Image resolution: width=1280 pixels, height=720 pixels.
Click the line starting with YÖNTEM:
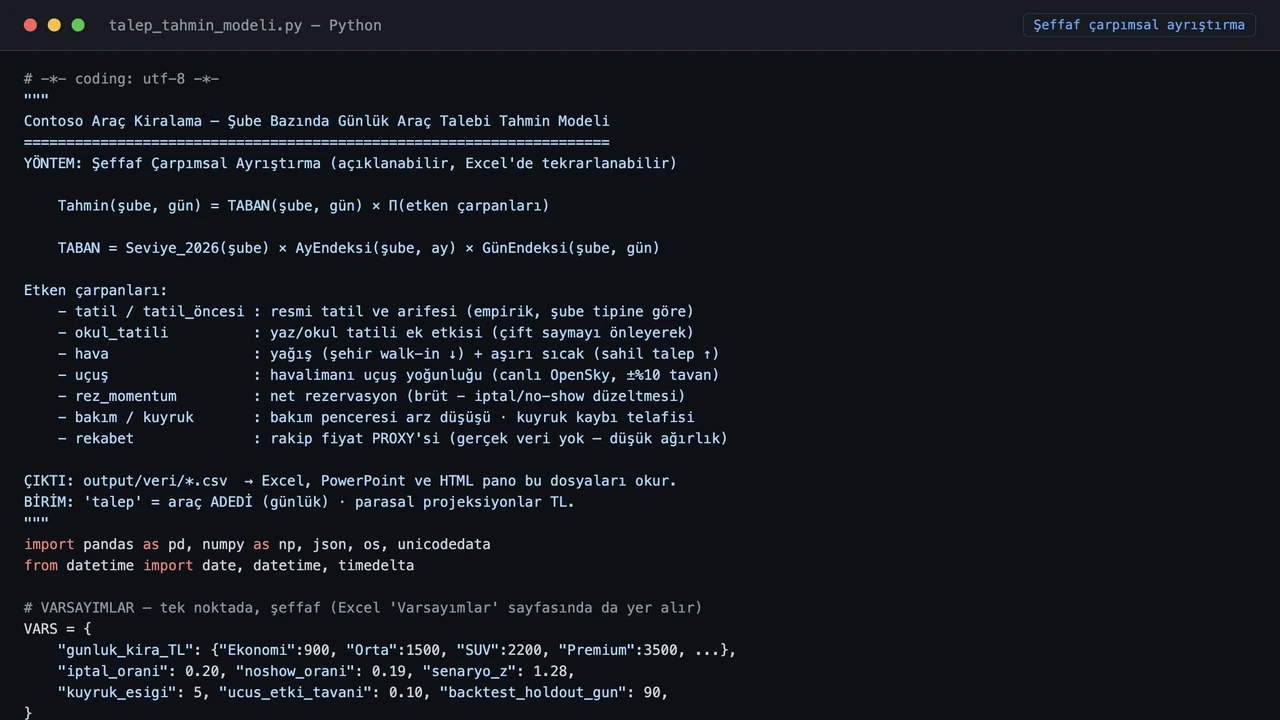(350, 163)
